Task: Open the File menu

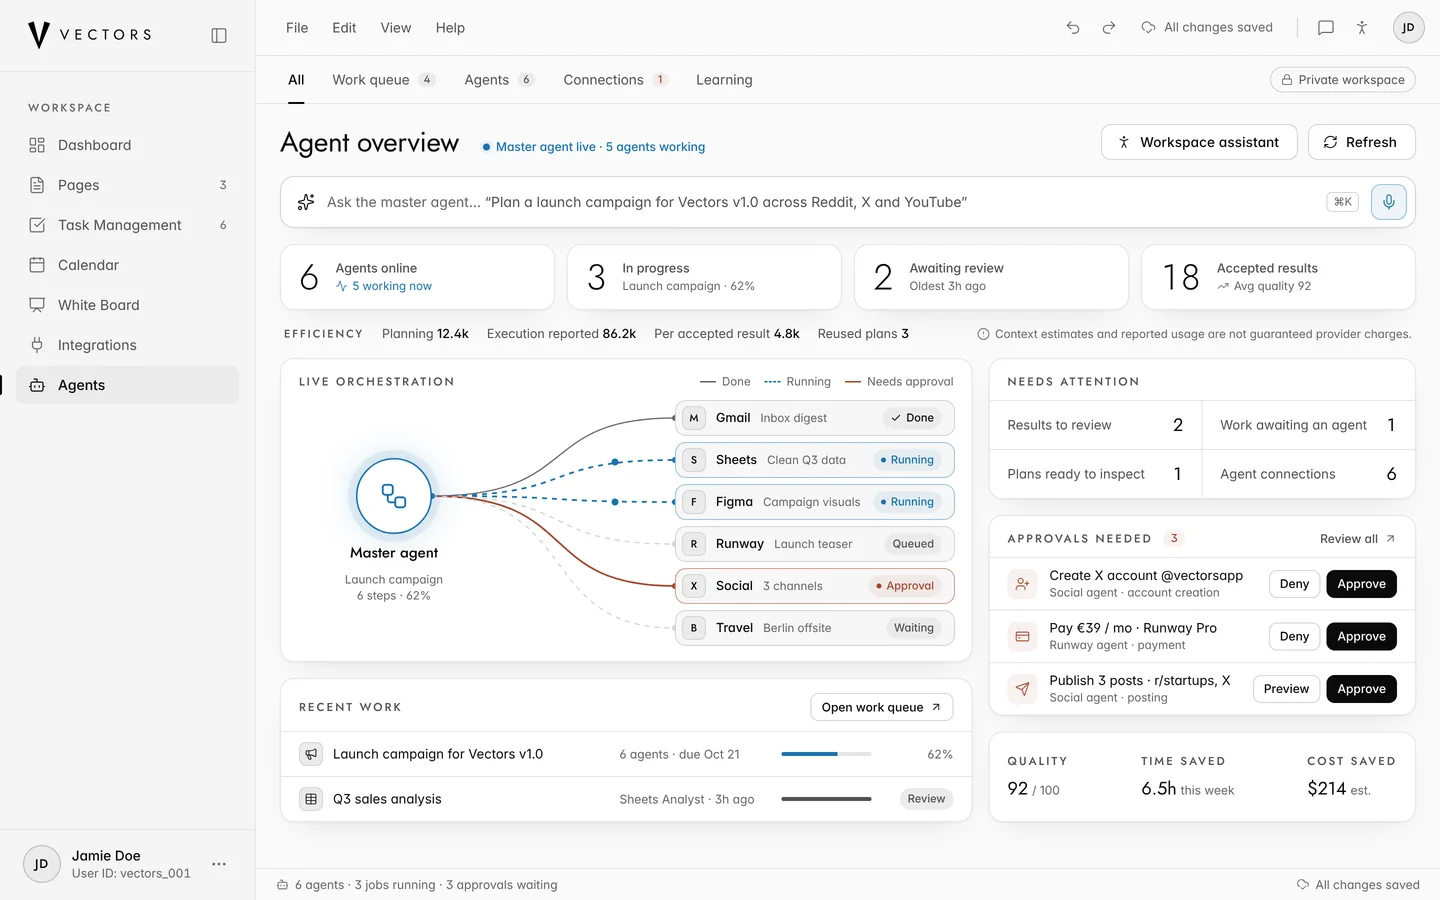Action: pyautogui.click(x=297, y=28)
